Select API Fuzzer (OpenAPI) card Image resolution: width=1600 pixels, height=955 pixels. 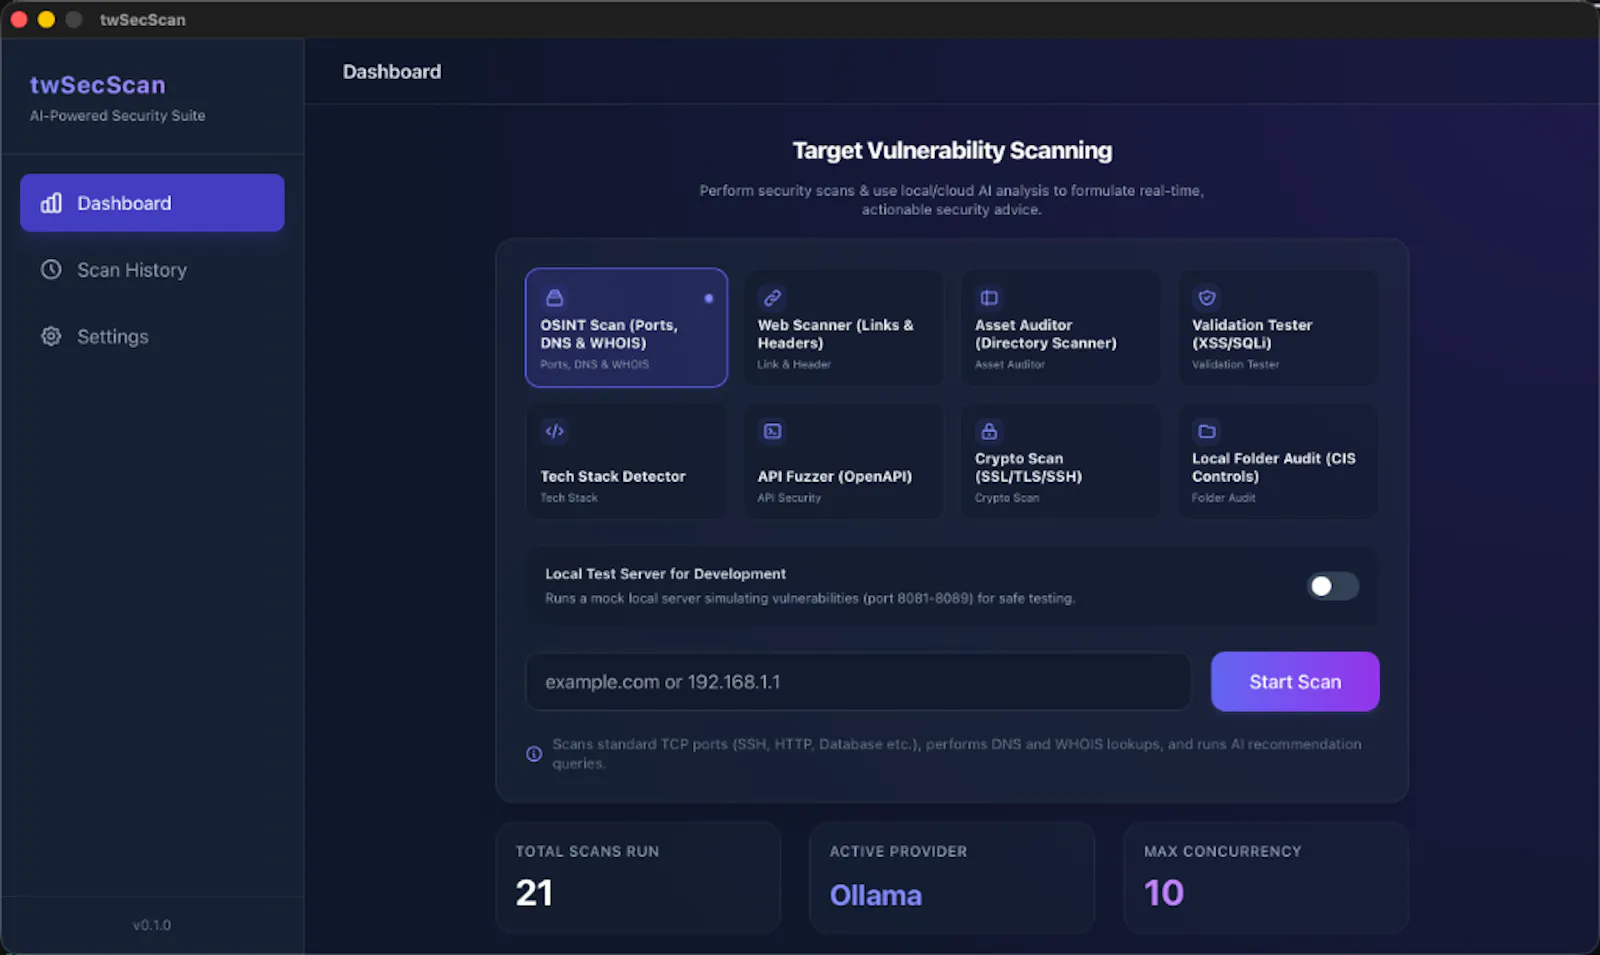843,461
